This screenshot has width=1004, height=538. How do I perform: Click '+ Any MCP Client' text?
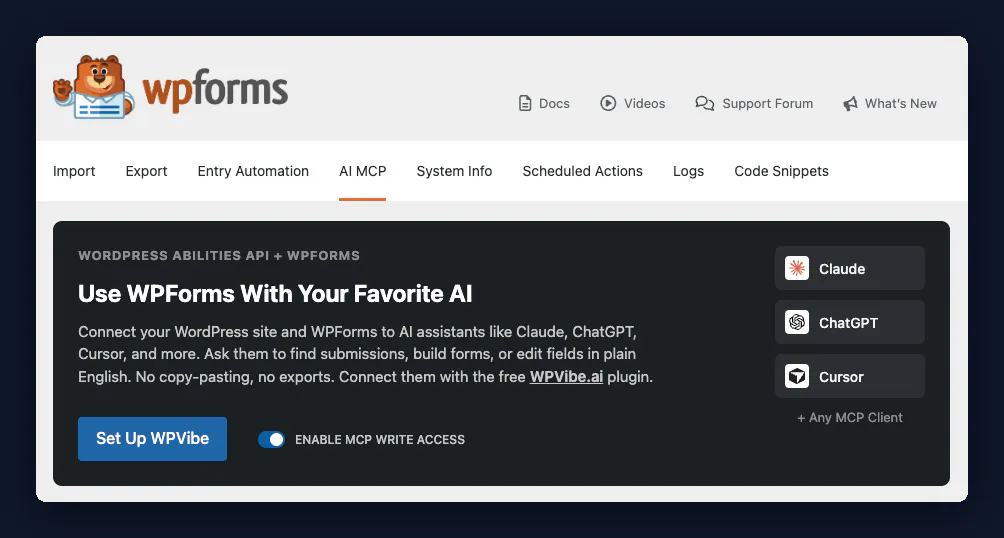(x=850, y=418)
